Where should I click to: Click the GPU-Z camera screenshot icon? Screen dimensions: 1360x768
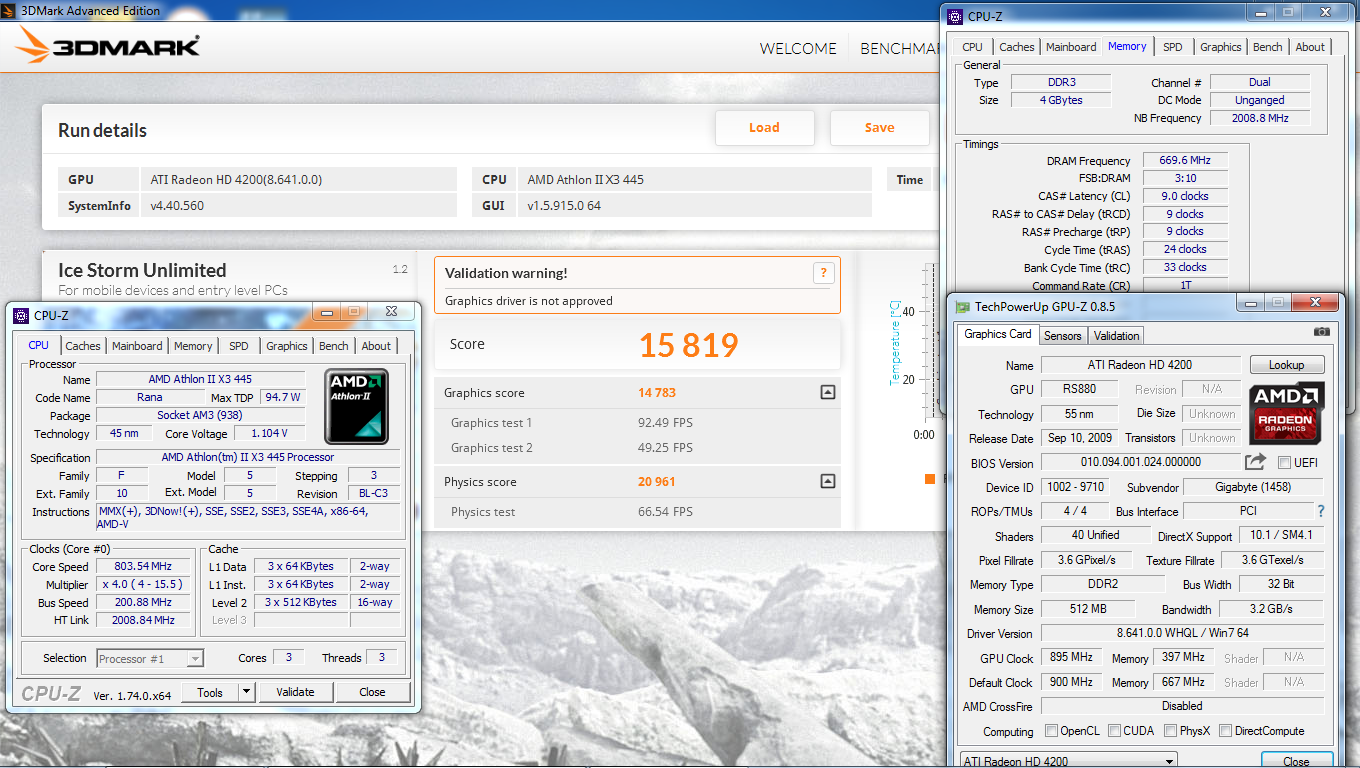click(1322, 332)
